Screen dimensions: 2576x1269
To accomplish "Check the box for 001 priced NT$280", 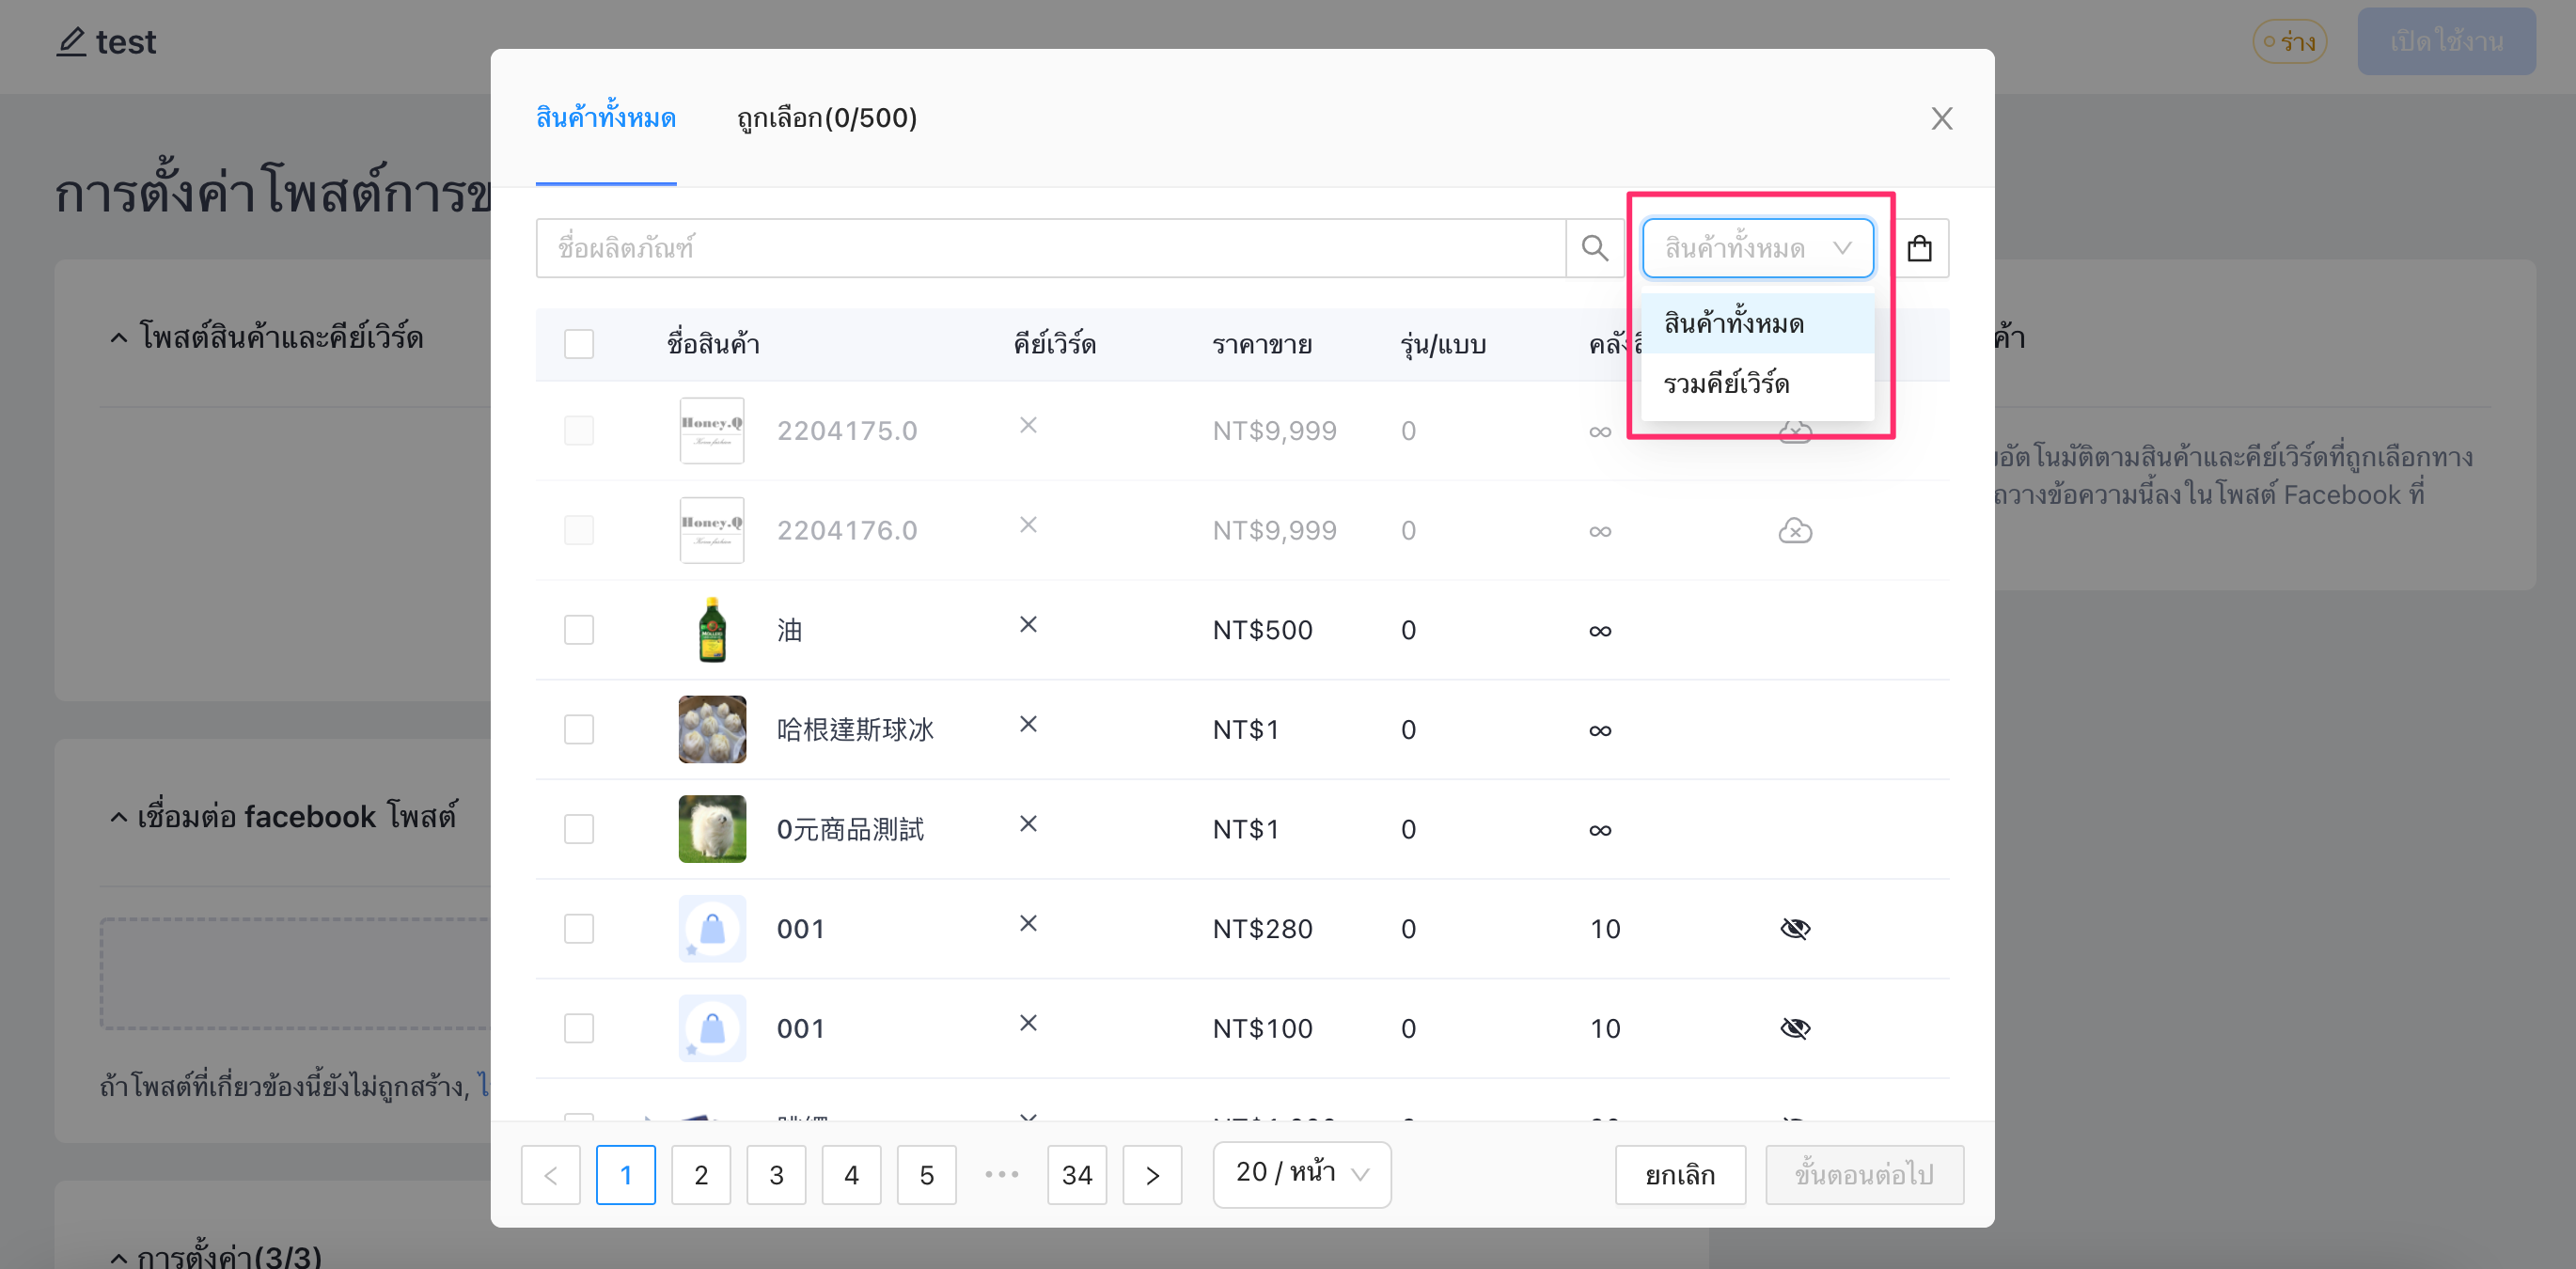I will (579, 929).
